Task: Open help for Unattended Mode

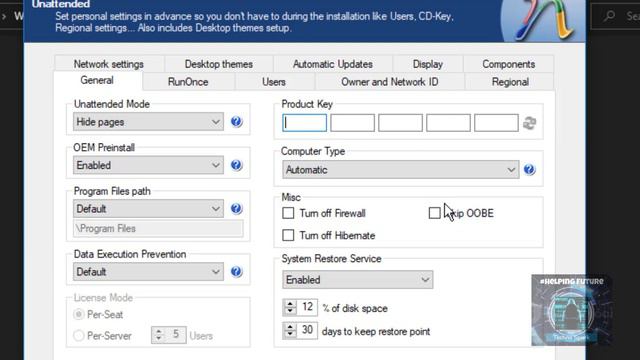Action: pyautogui.click(x=236, y=122)
